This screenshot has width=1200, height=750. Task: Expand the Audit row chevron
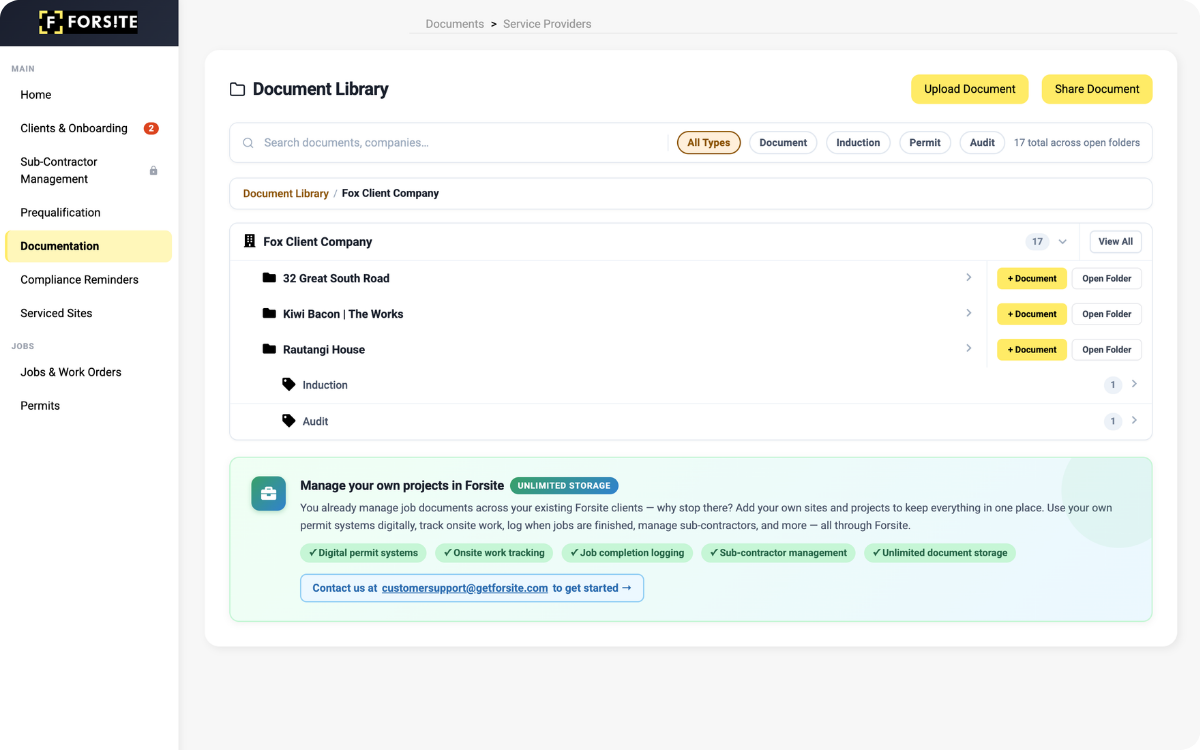(1134, 421)
